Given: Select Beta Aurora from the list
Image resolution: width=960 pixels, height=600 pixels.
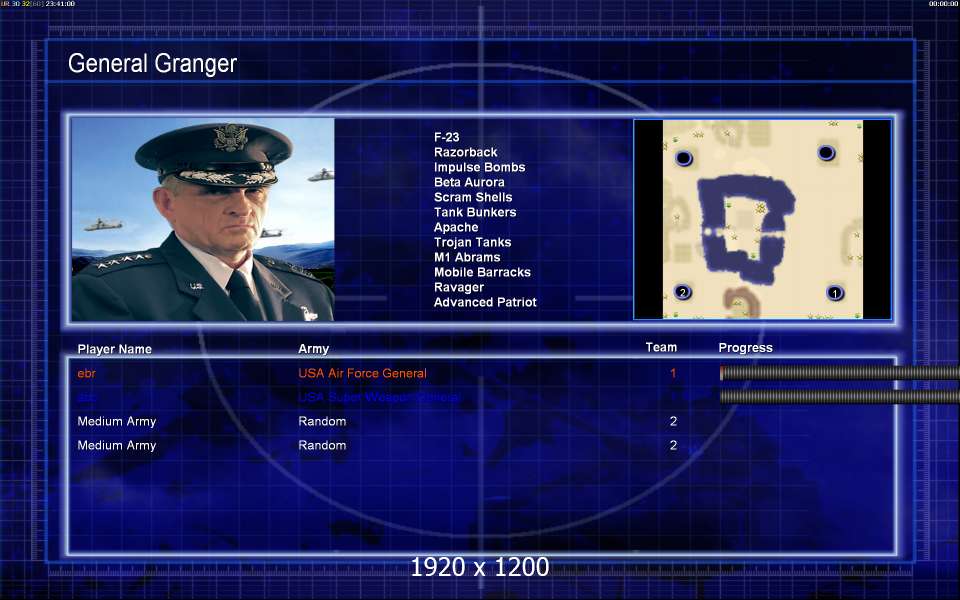Looking at the screenshot, I should 469,182.
